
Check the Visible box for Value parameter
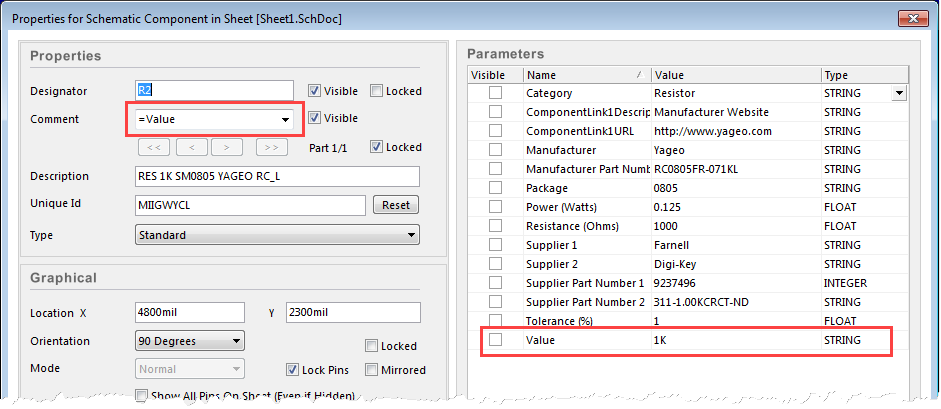coord(495,340)
